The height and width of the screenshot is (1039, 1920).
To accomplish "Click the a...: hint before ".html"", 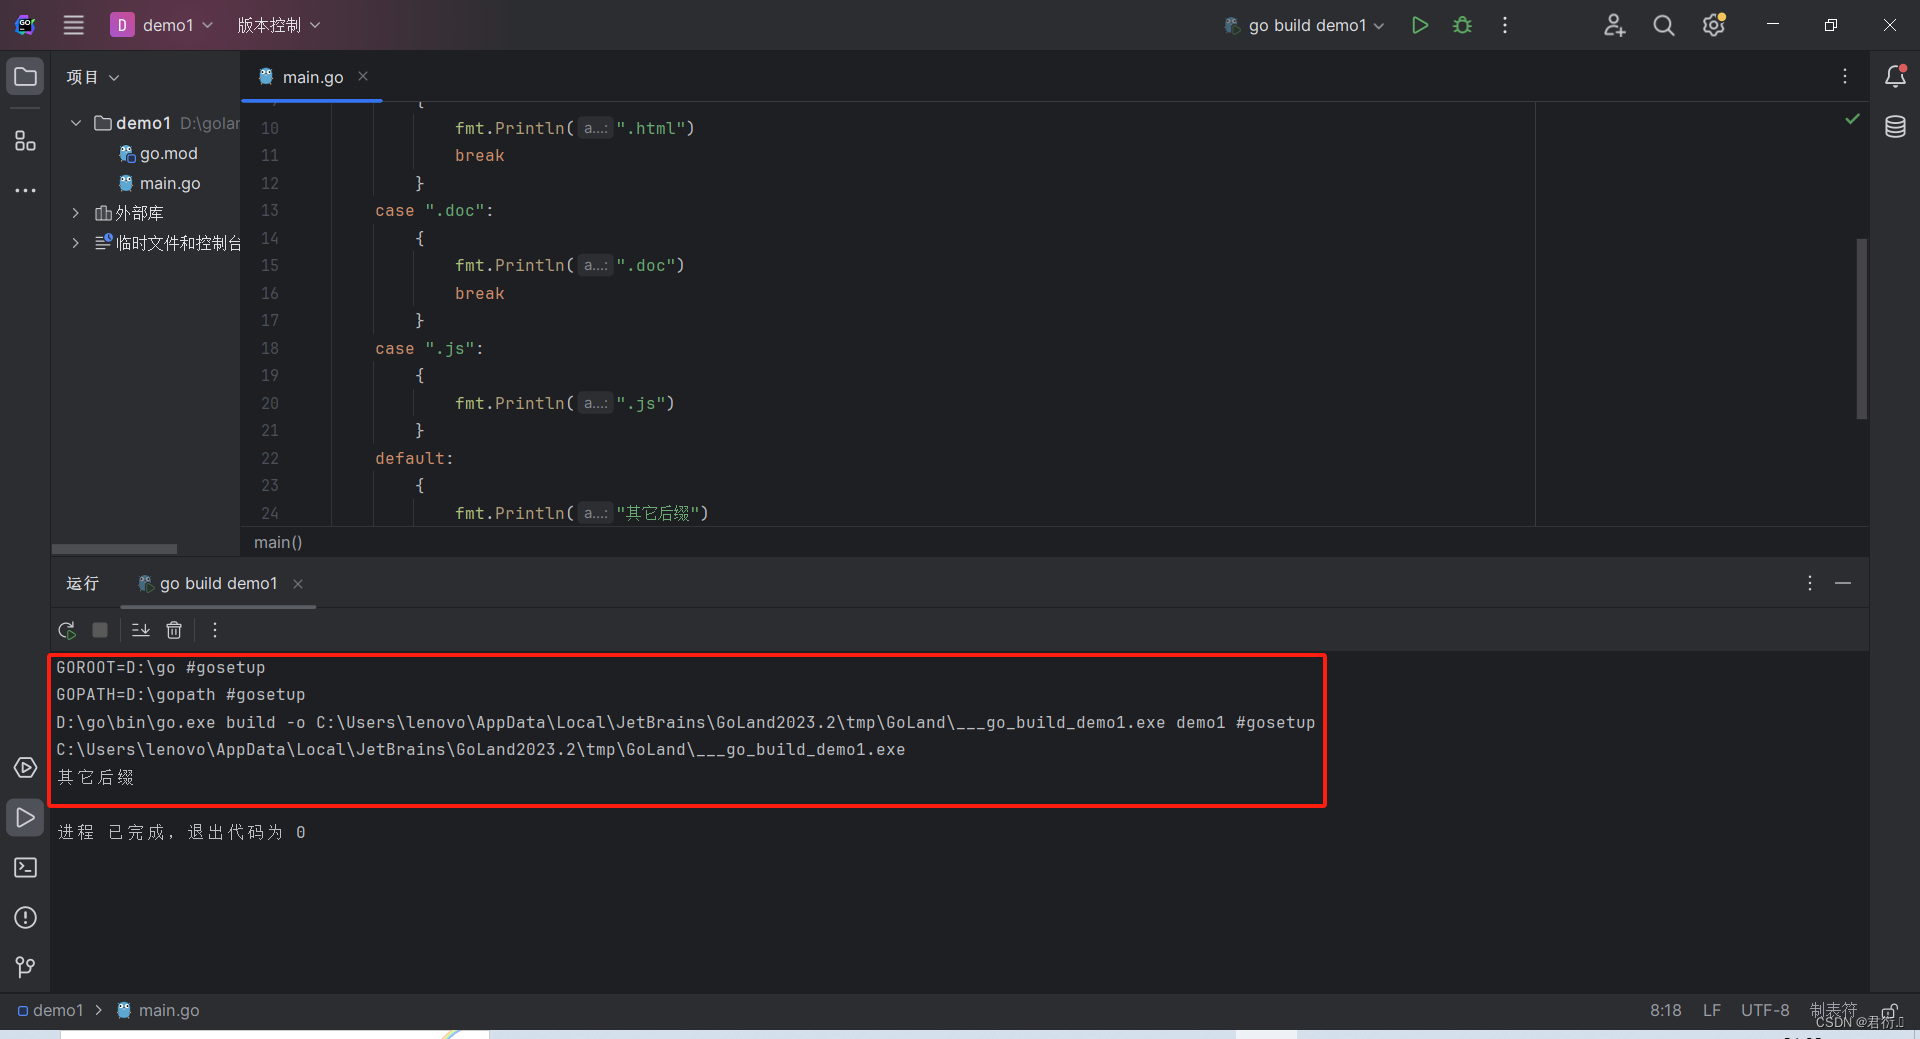I will (x=596, y=128).
